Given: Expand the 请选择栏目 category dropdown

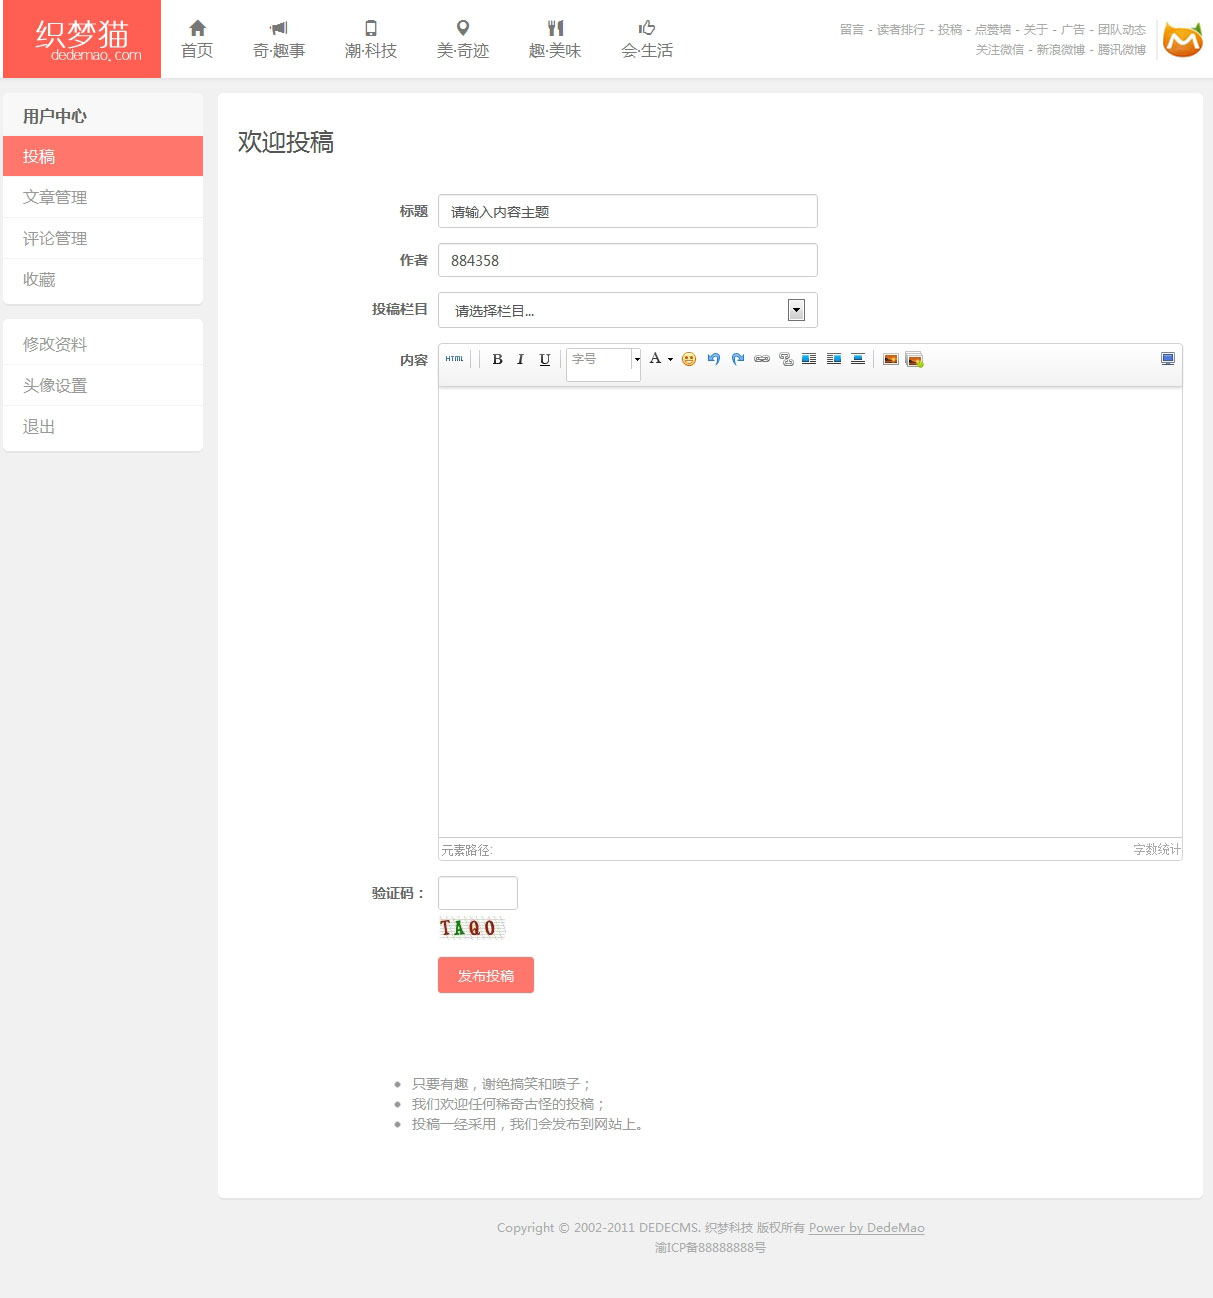Looking at the screenshot, I should (796, 310).
